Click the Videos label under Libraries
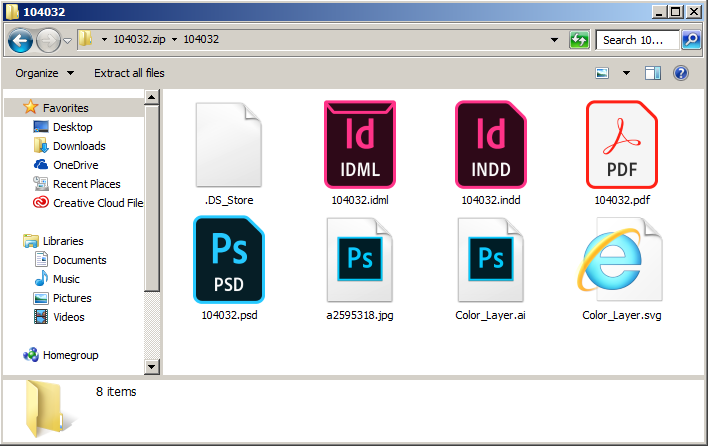Screen dimensions: 708x446 tap(69, 317)
